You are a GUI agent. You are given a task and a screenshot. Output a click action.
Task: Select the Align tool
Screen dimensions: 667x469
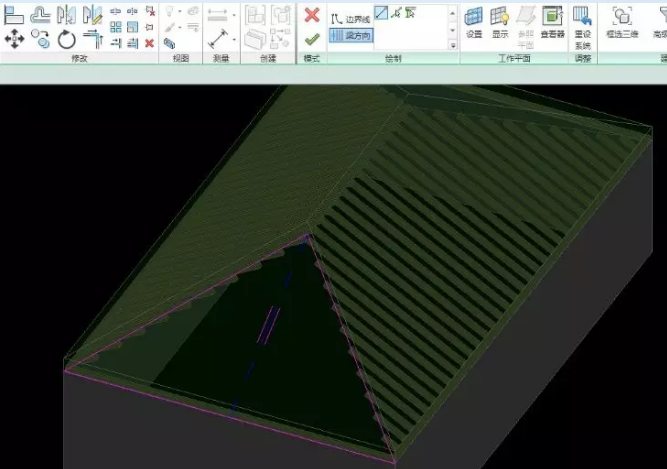coord(14,15)
